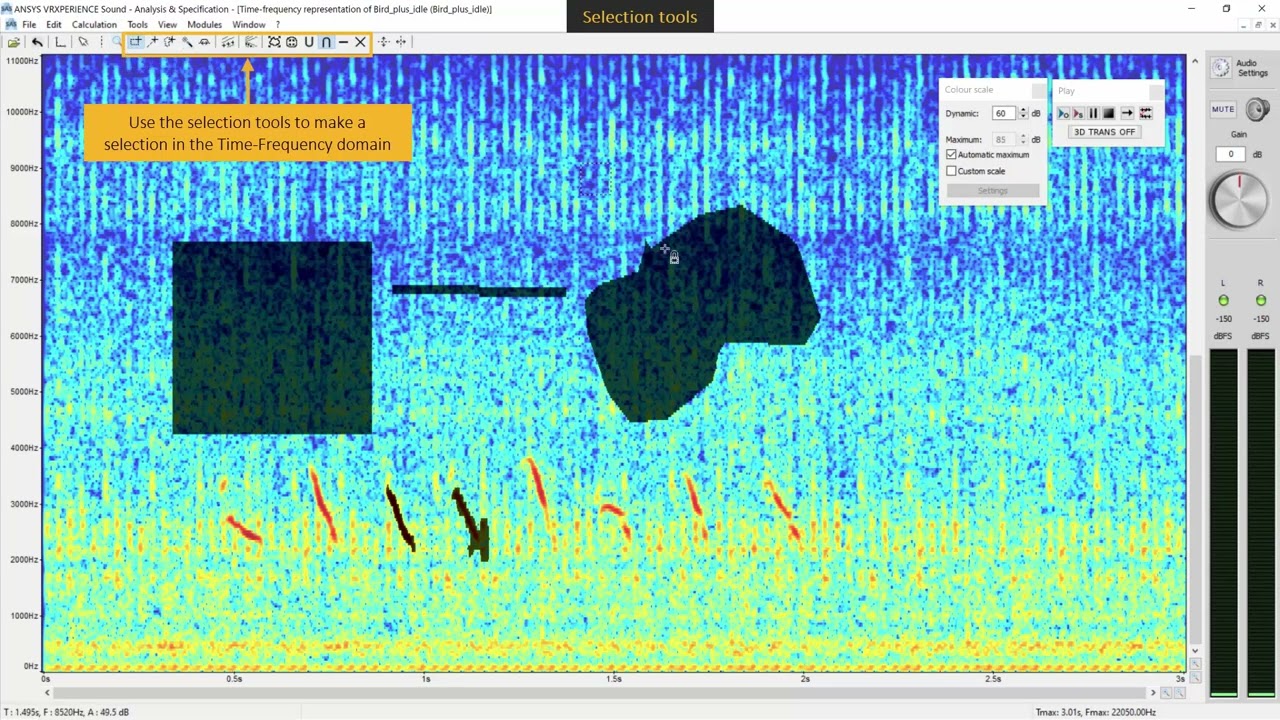Choose the intersection selection mode
The height and width of the screenshot is (720, 1280).
click(326, 42)
